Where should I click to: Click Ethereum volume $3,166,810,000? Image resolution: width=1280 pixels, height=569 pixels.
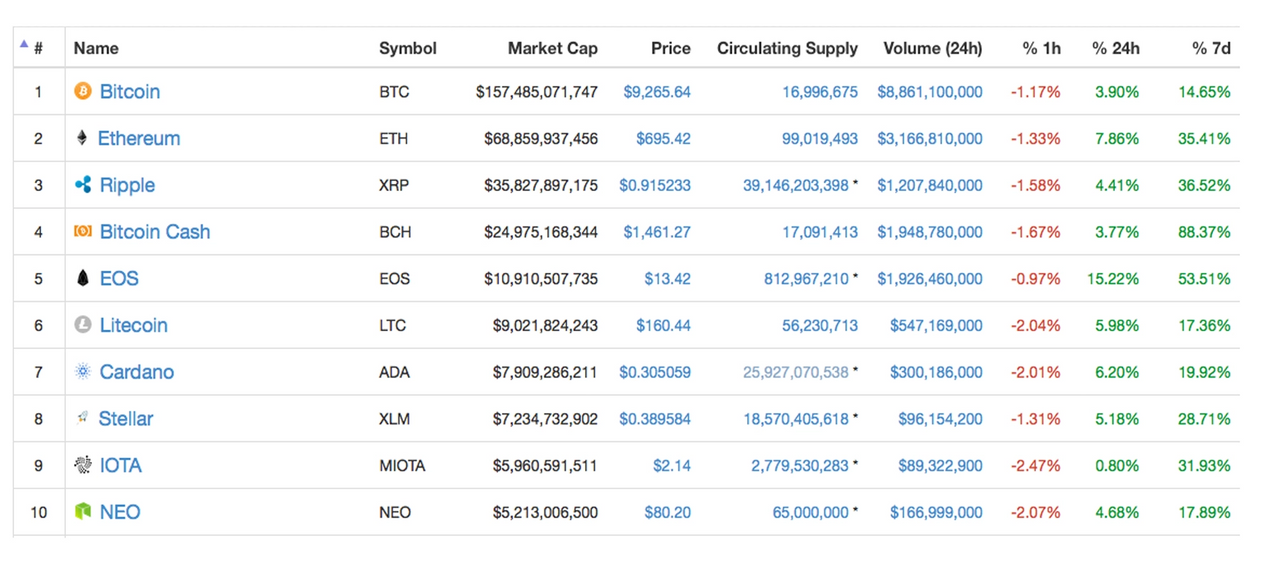tap(930, 138)
